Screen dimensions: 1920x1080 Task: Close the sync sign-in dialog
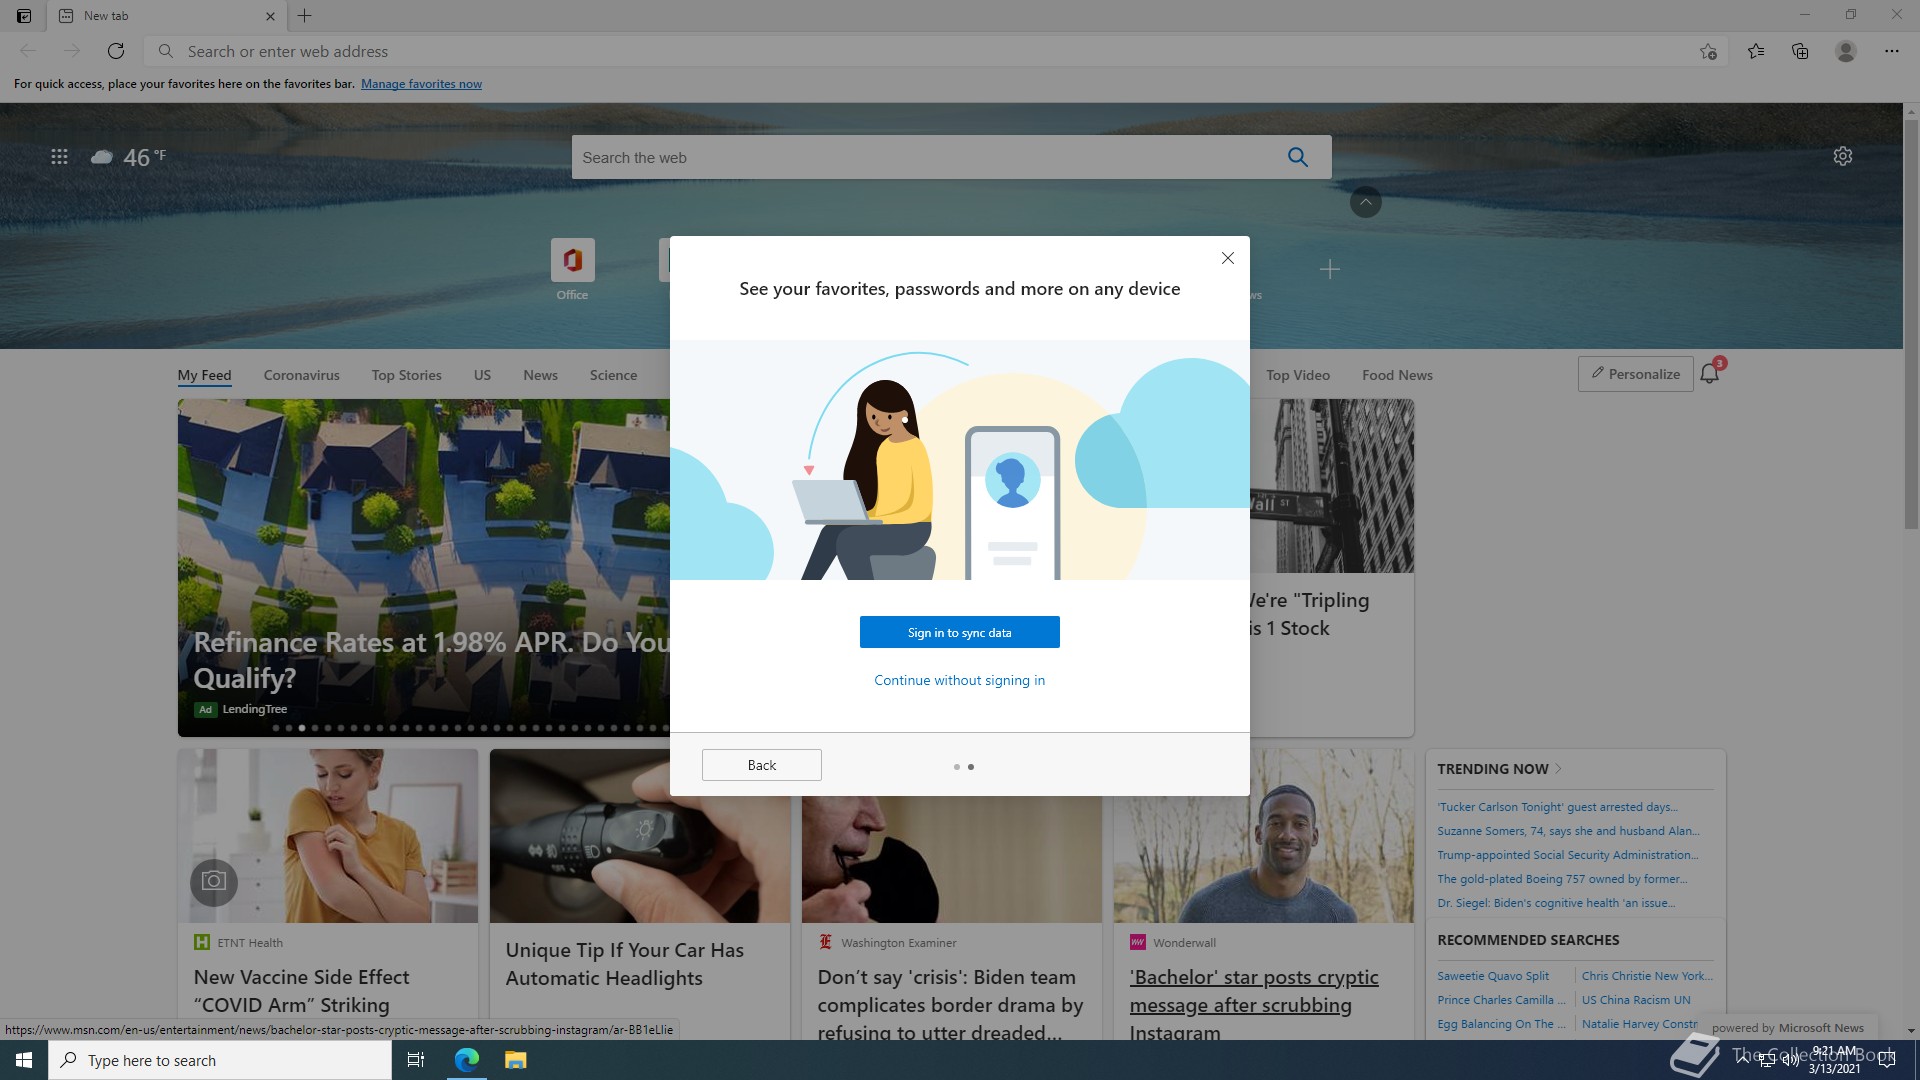tap(1228, 258)
